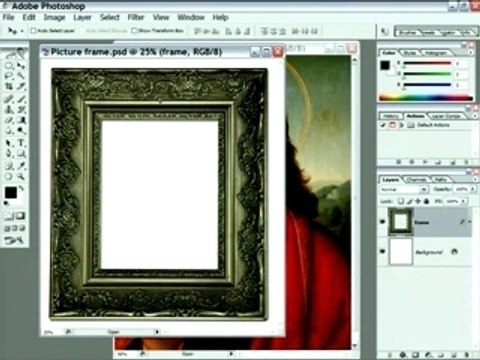Open the blend mode dropdown in Layers

(x=424, y=189)
